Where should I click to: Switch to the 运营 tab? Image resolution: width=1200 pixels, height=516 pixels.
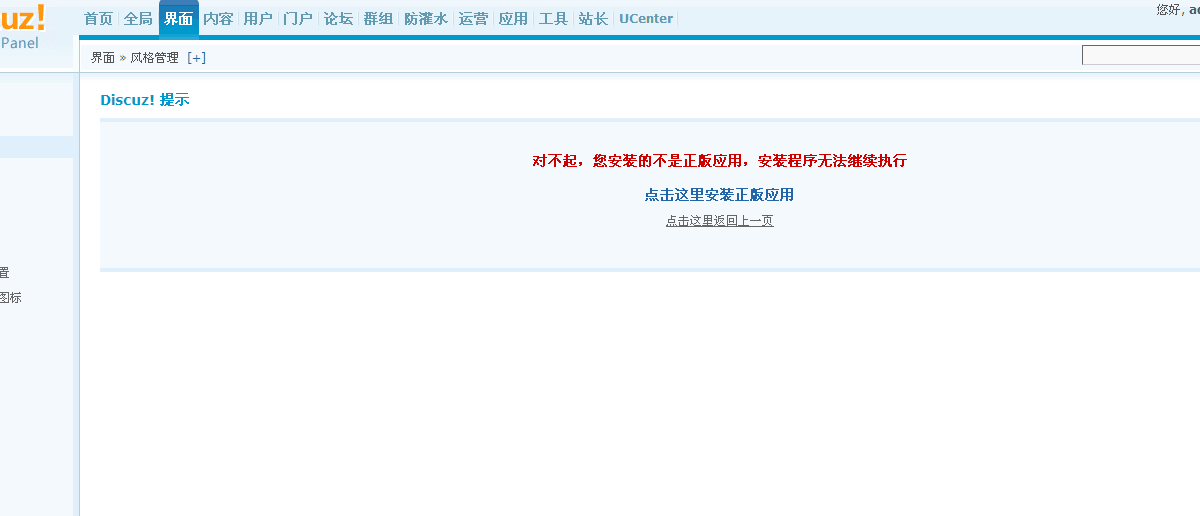(473, 19)
